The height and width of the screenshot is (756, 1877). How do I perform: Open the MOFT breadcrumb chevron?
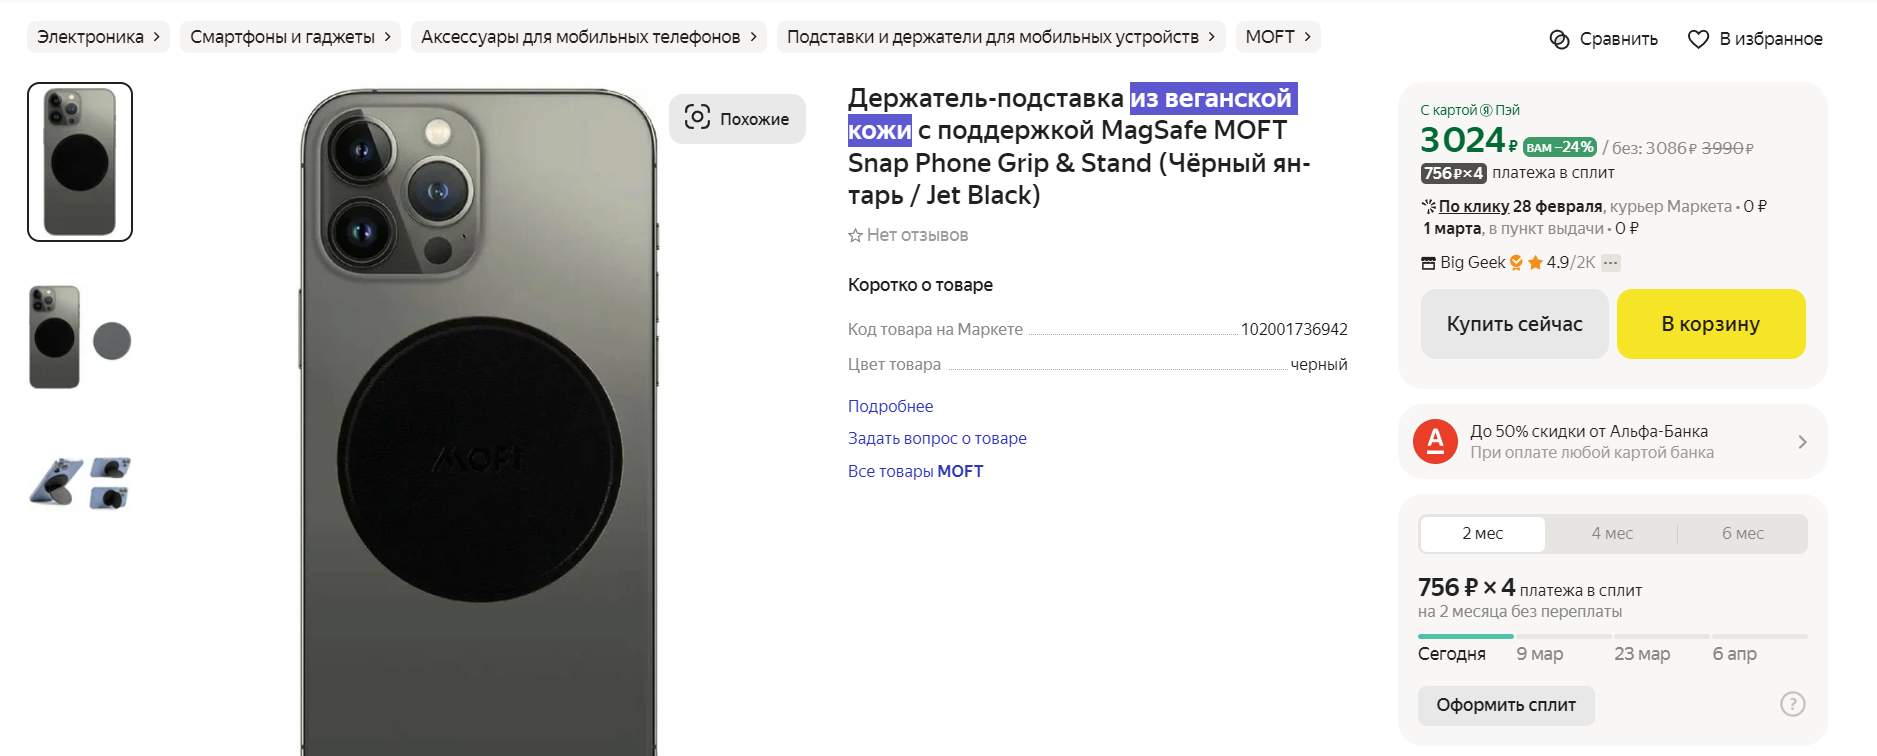1306,37
